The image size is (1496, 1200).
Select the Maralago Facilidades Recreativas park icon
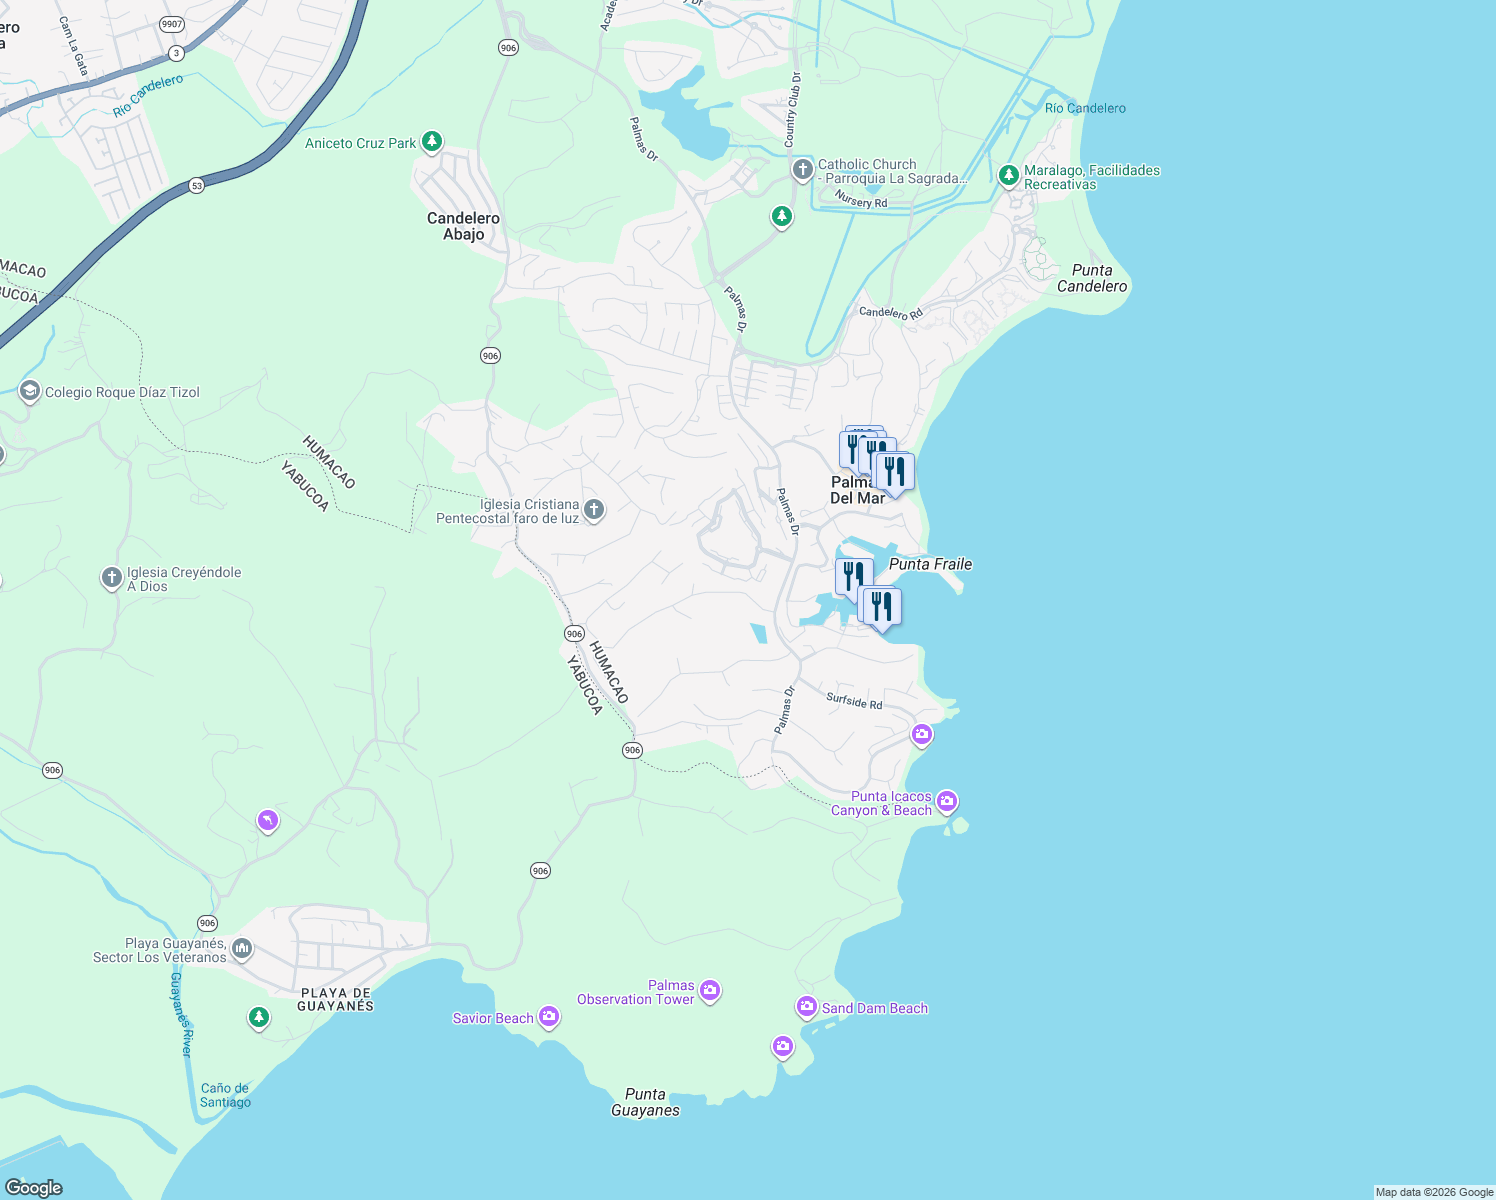(1008, 173)
